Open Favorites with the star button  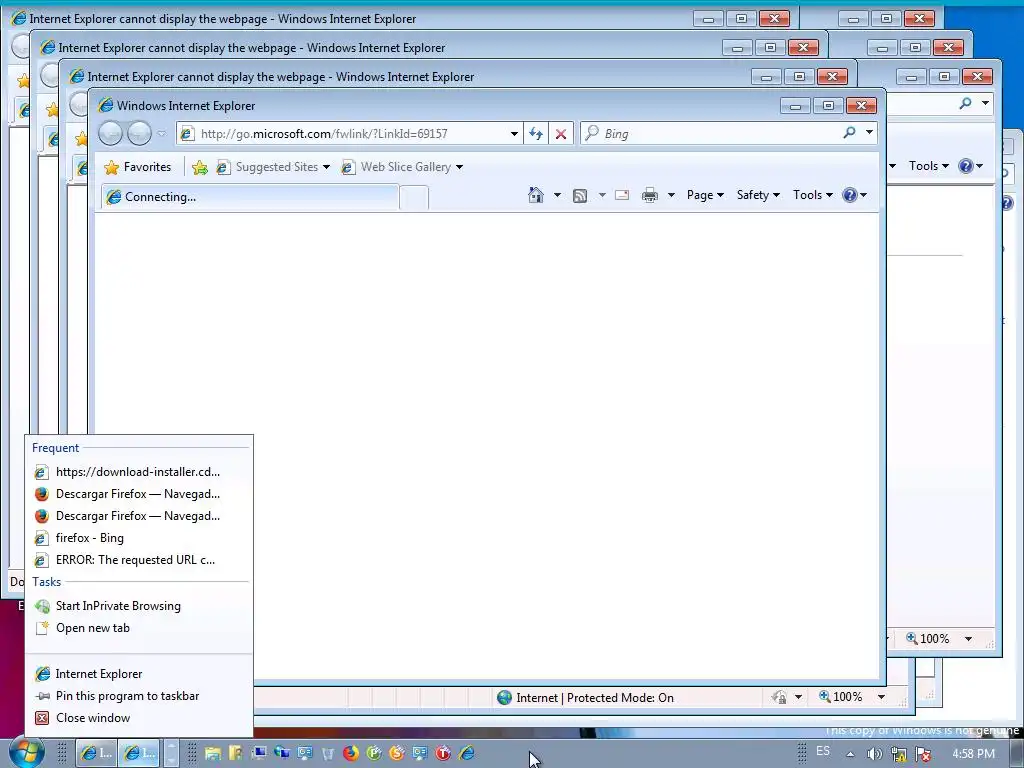pos(138,167)
